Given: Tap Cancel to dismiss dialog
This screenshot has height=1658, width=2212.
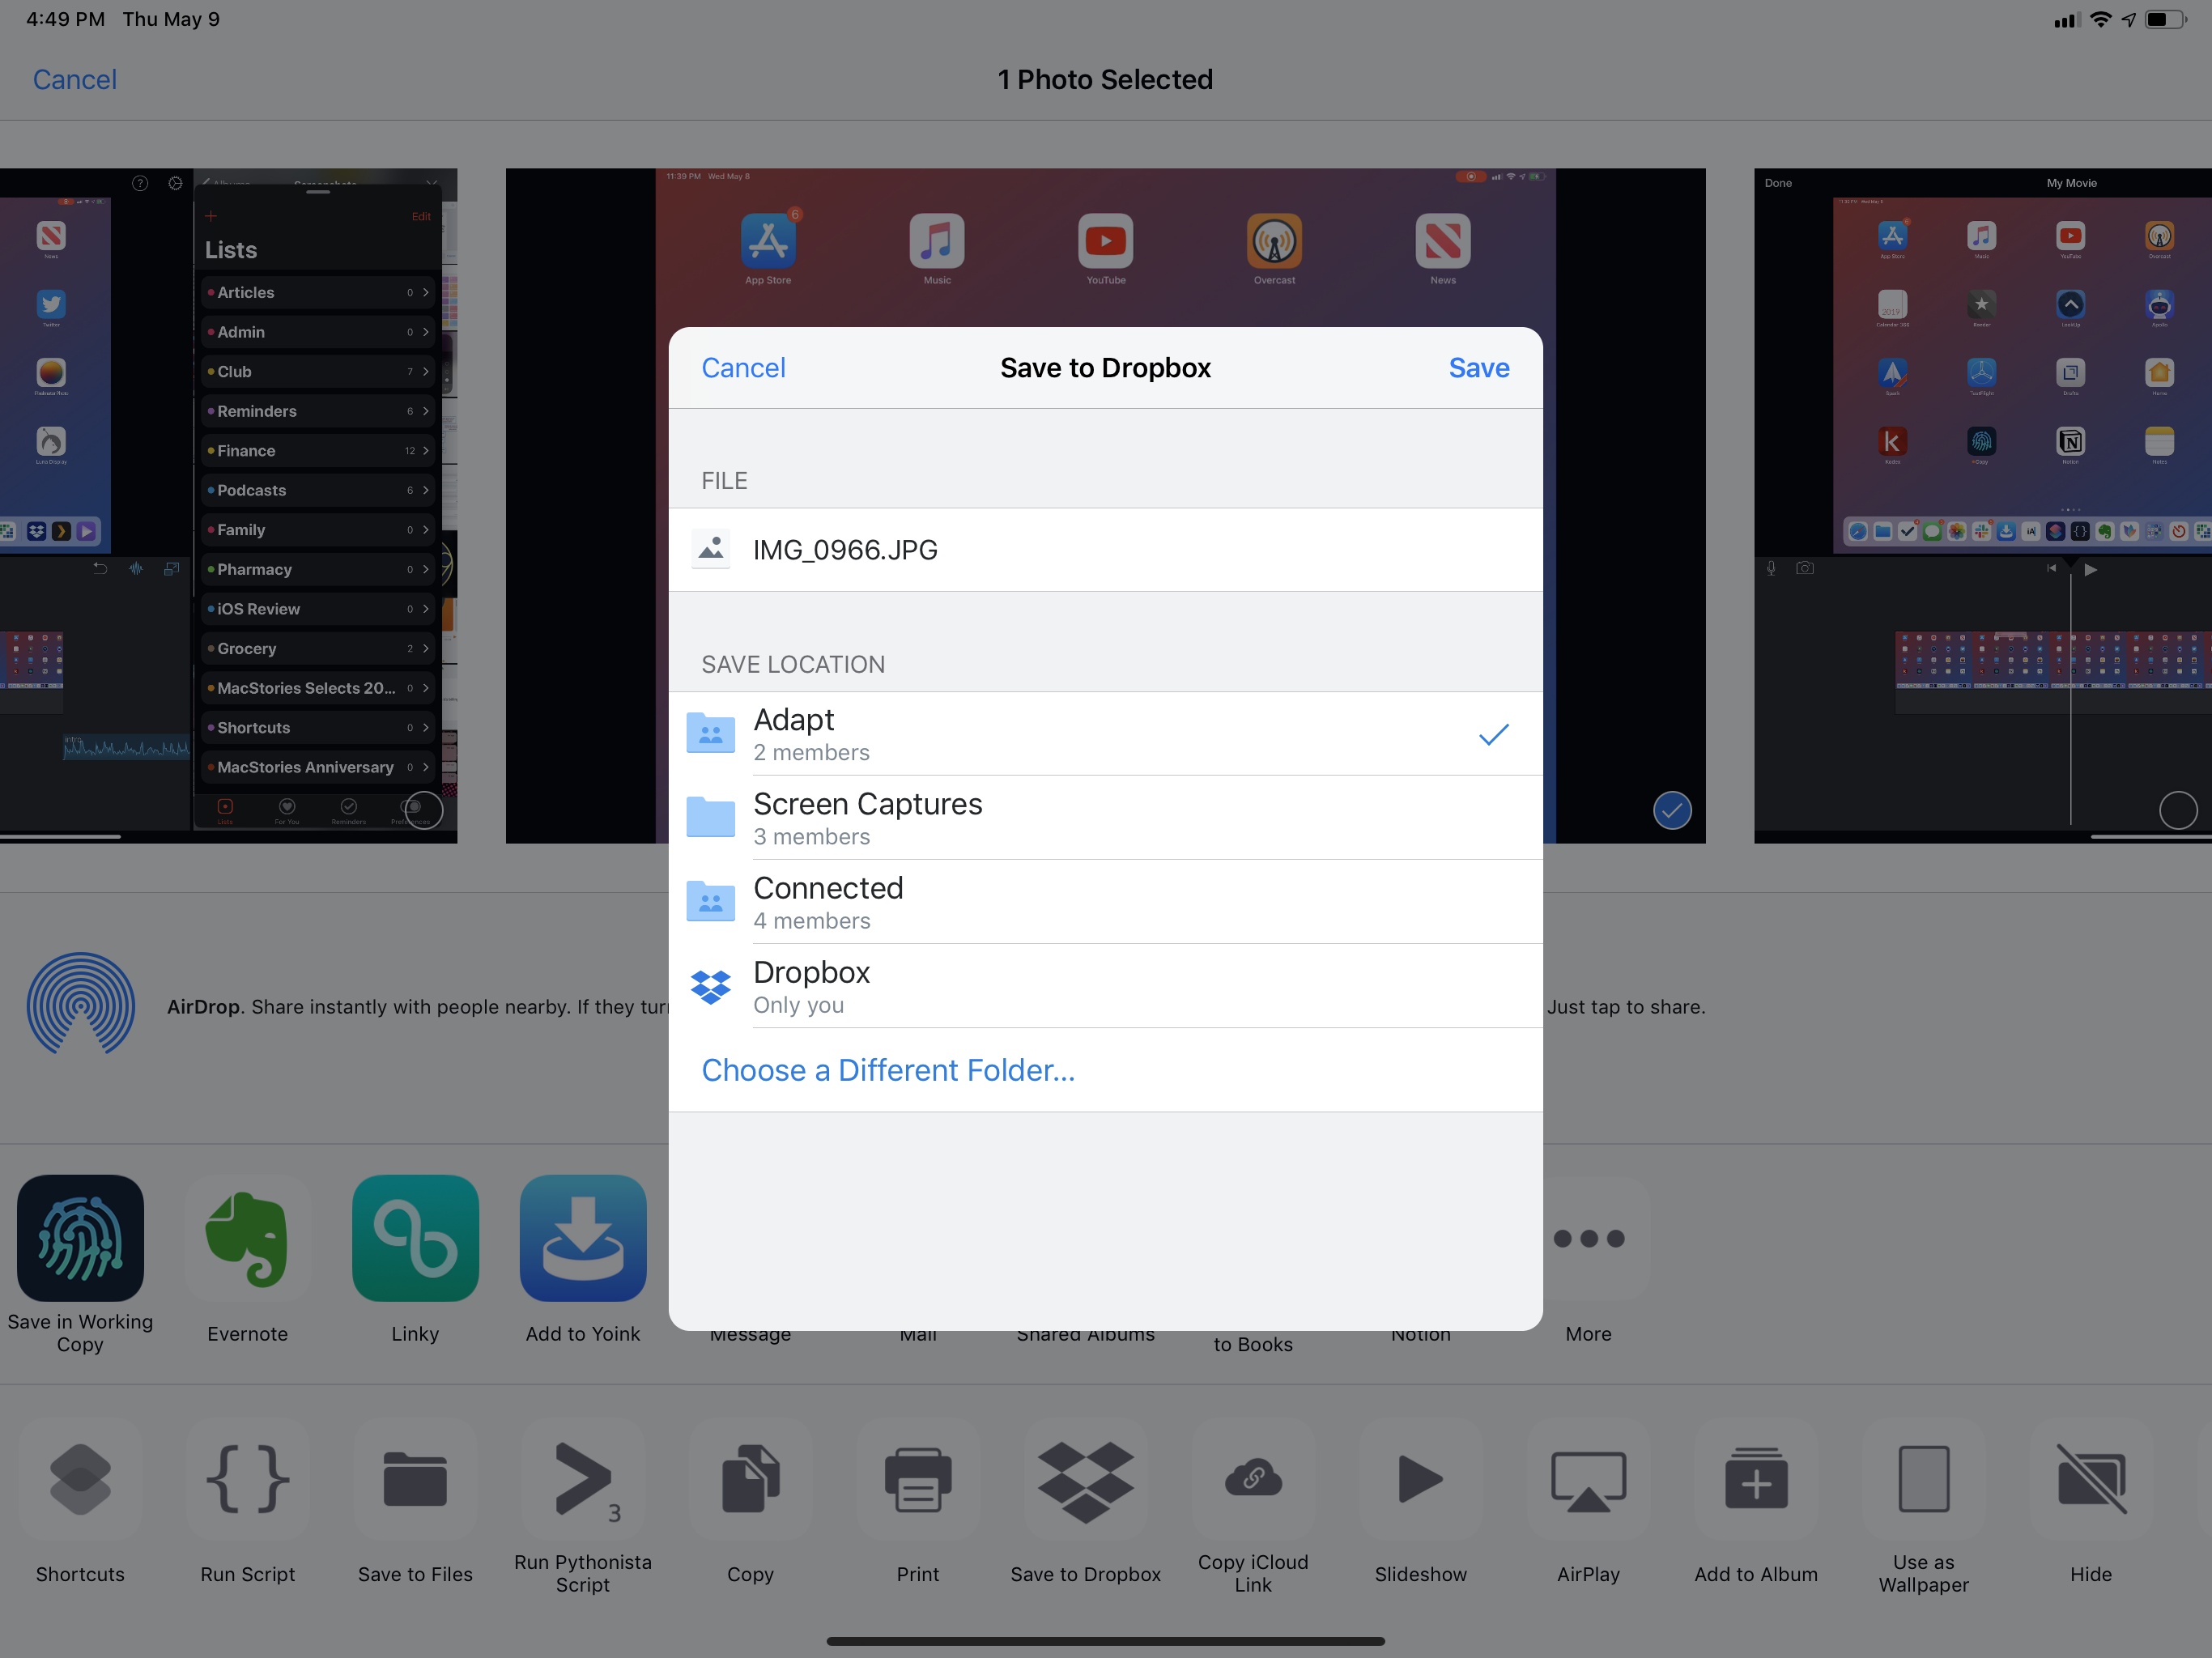Looking at the screenshot, I should pyautogui.click(x=742, y=368).
